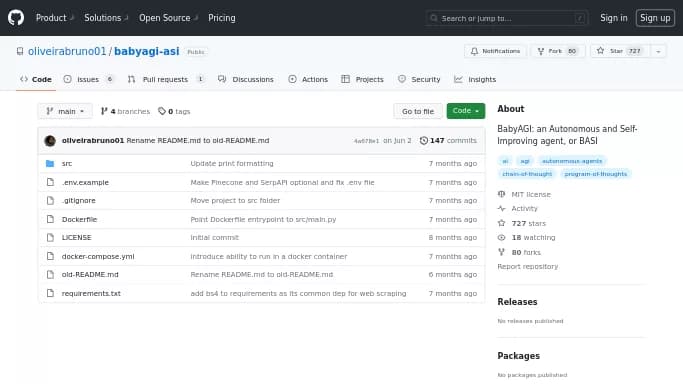Viewport: 683px width, 384px height.
Task: Click the src folder icon
Action: pos(50,164)
